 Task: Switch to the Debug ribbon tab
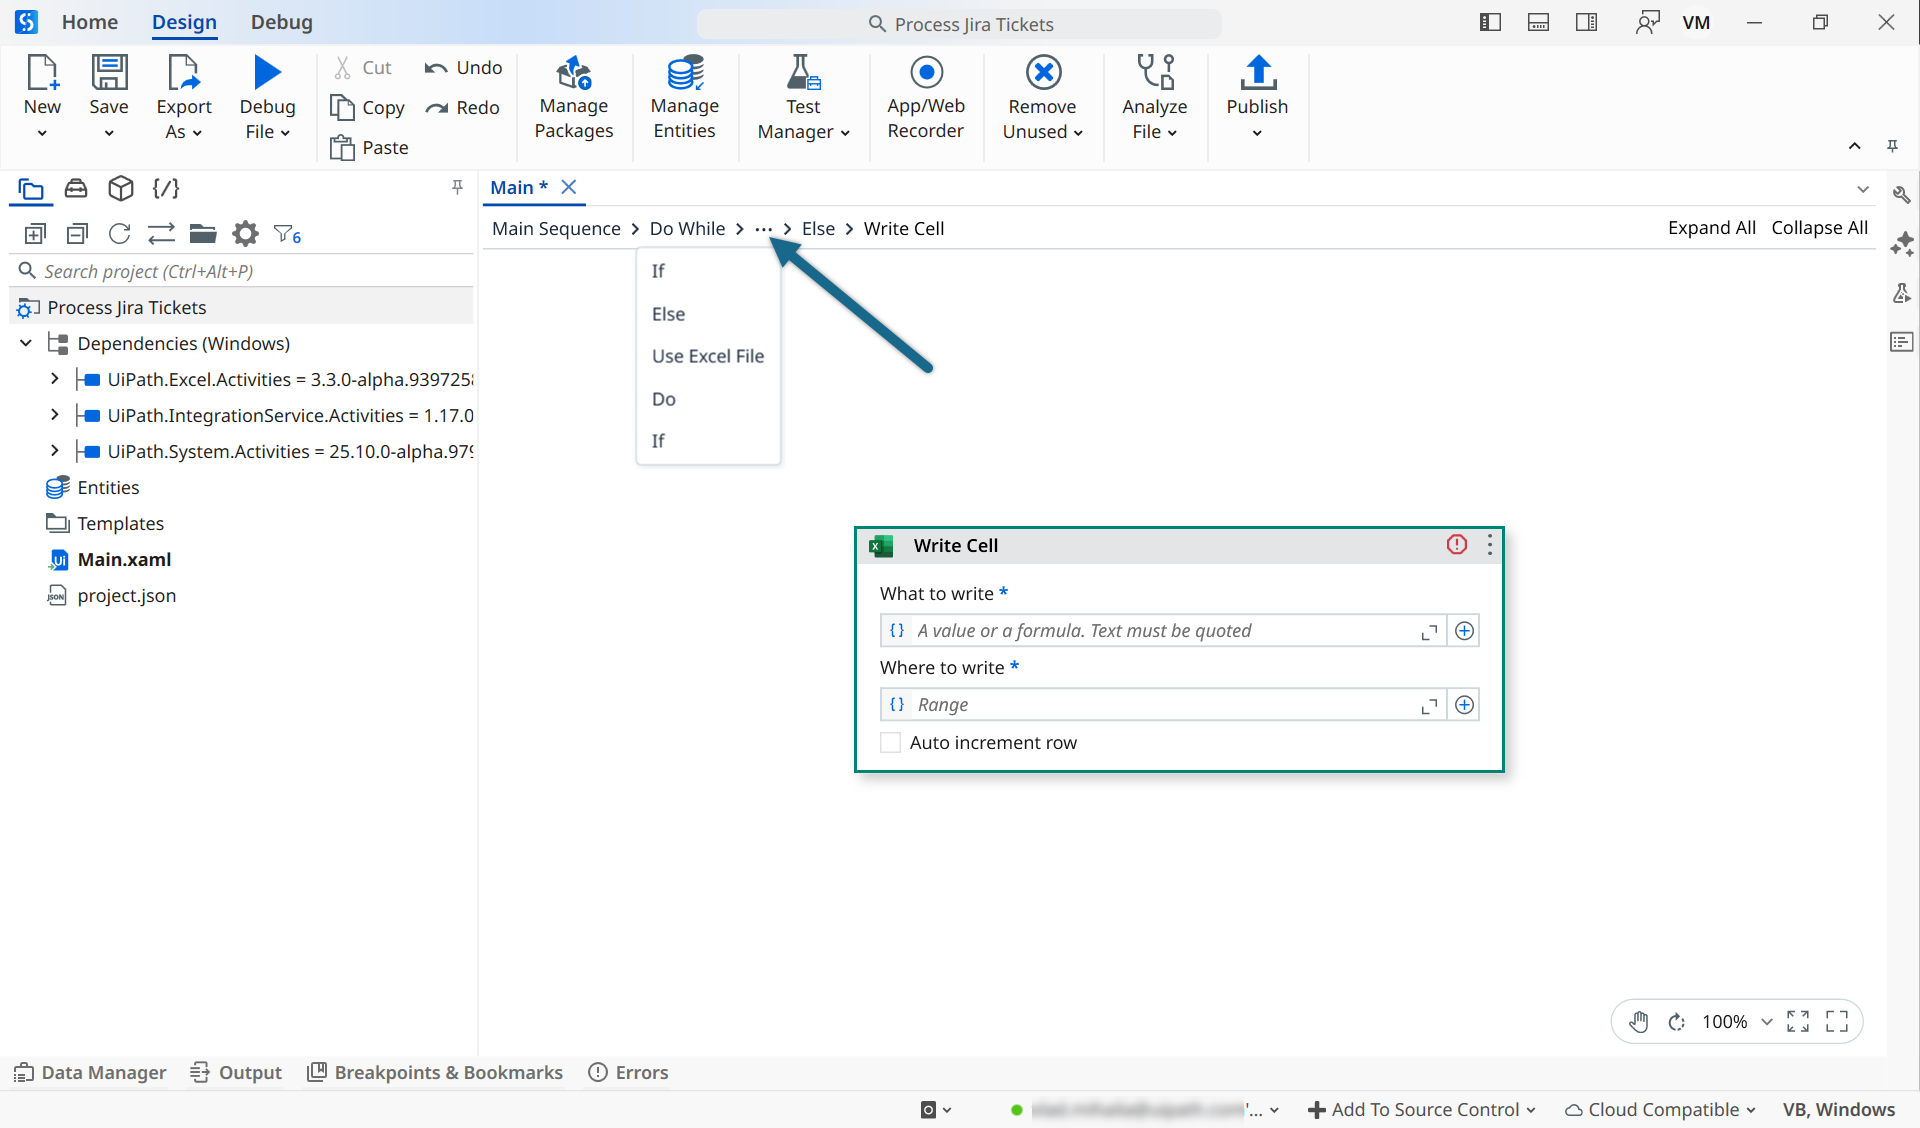coord(281,22)
